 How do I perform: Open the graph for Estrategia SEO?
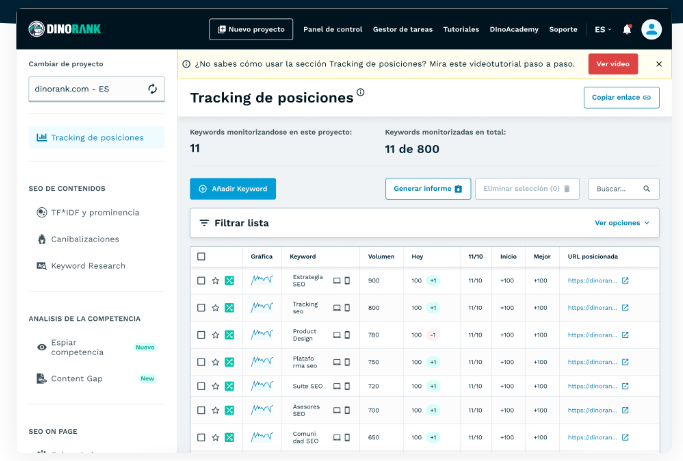(262, 280)
